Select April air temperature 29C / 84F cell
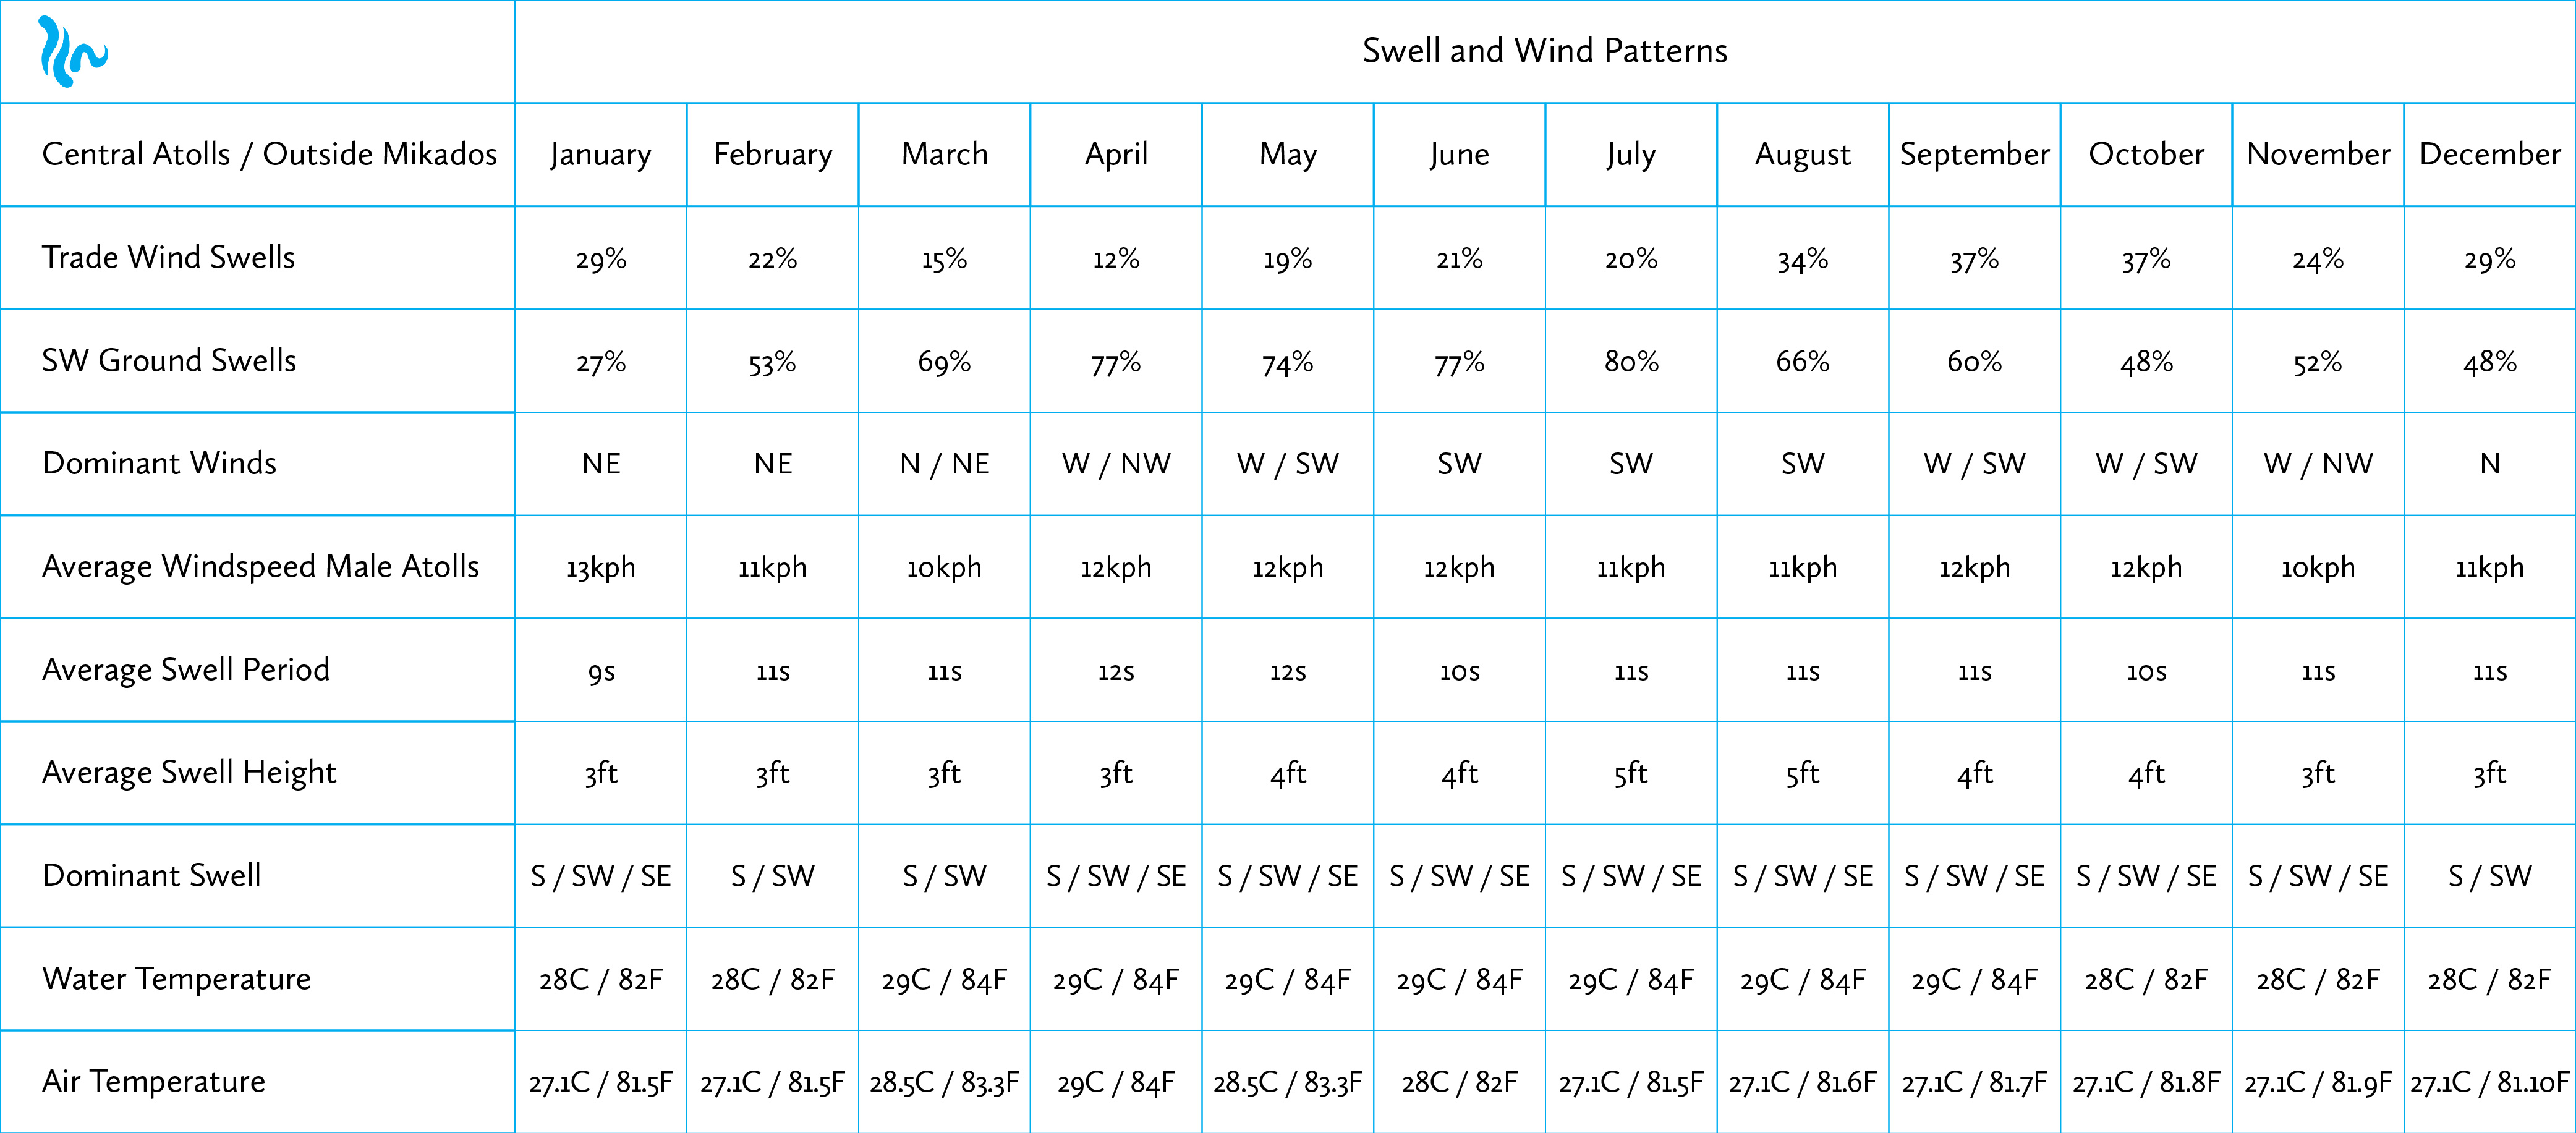The height and width of the screenshot is (1133, 2576). coord(1116,1082)
